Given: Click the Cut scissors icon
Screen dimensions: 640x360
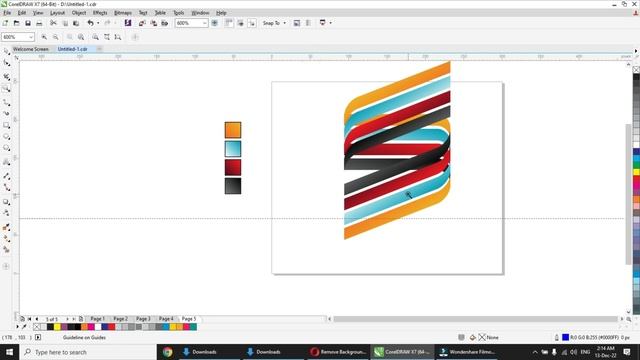Looking at the screenshot, I should (53, 23).
